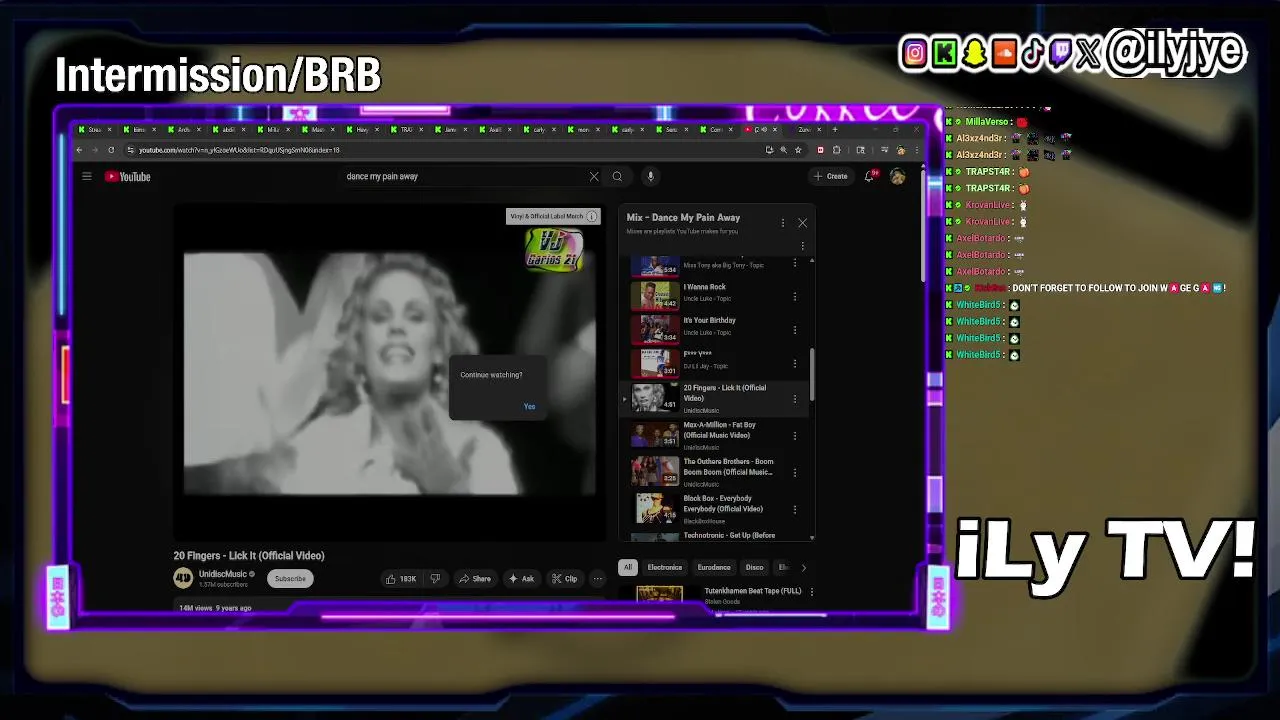Open options for '20 Fingers - Lick It' item
Screen dimensions: 1280x720
795,399
